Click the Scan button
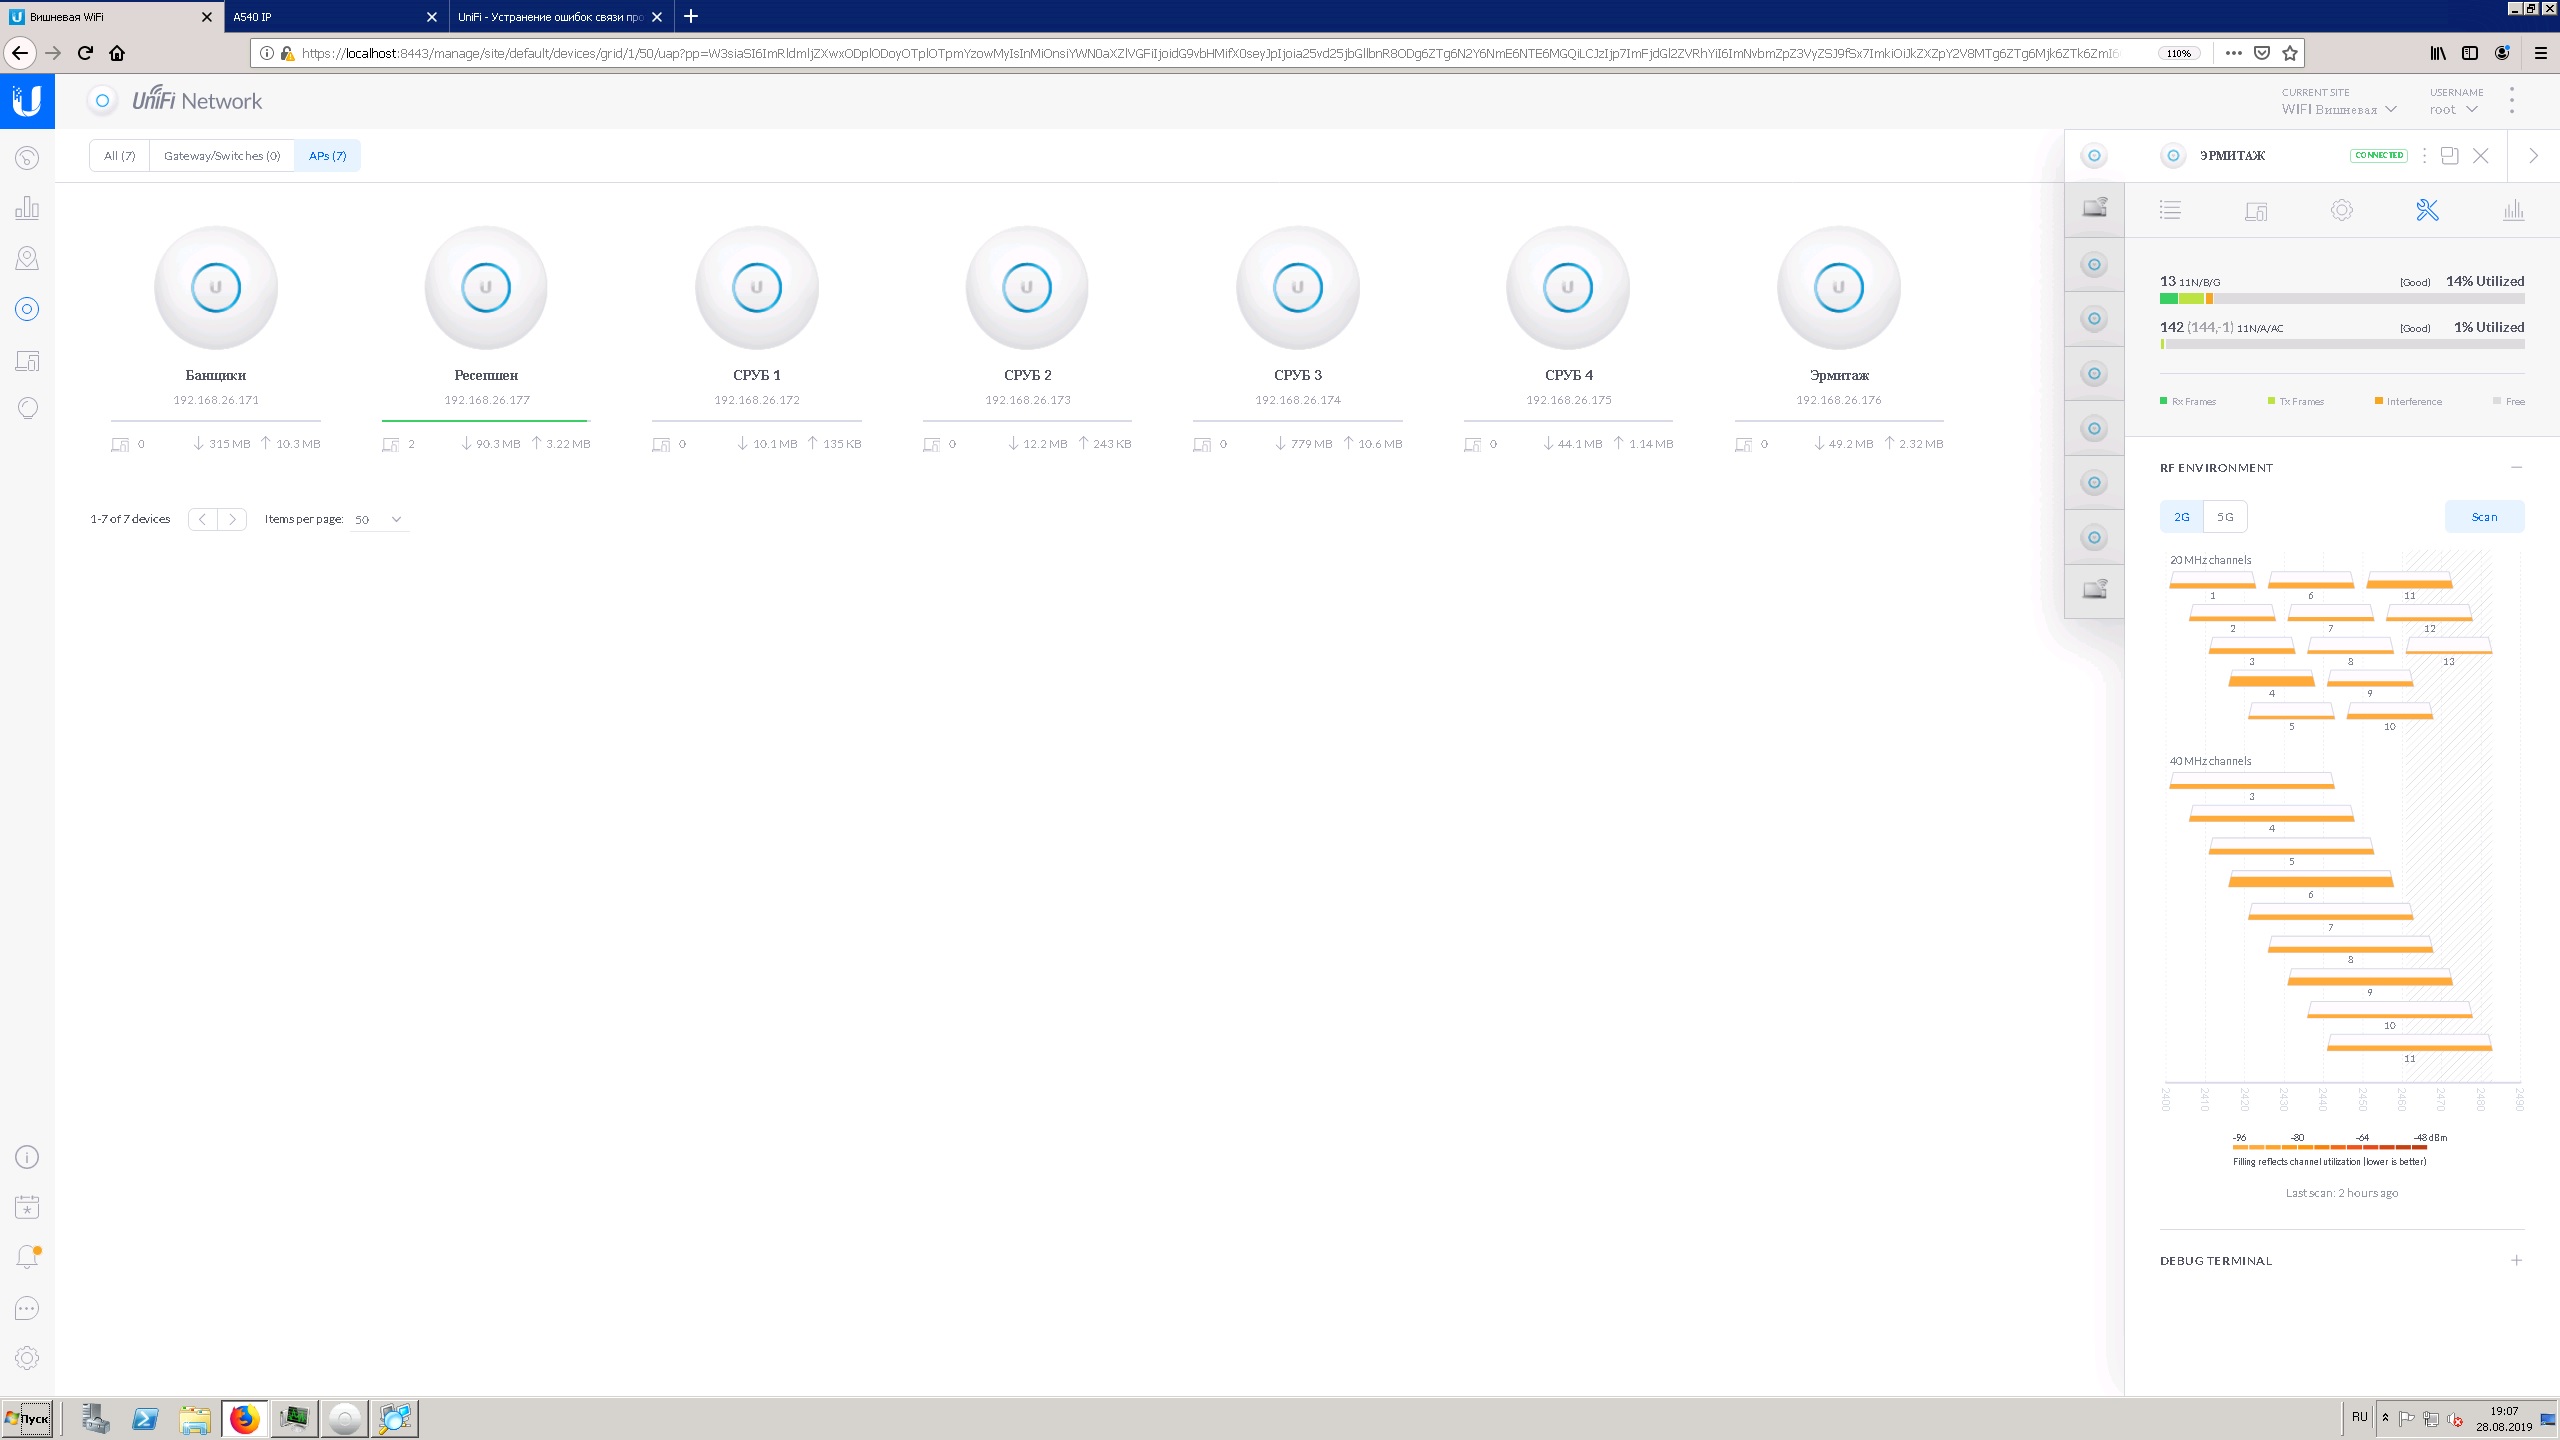Screen dimensions: 2560x1440 tap(2484, 517)
